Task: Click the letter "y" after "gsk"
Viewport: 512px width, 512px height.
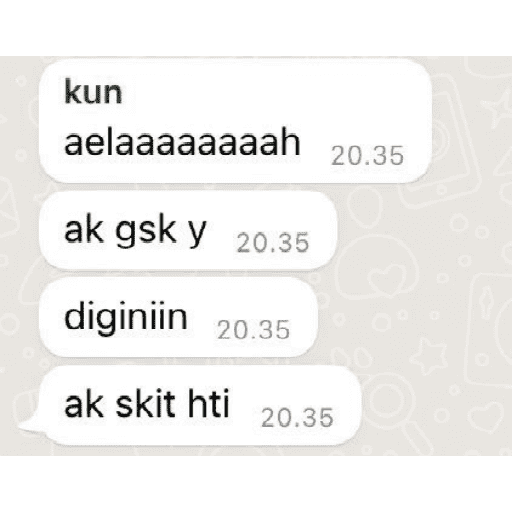Action: (x=197, y=234)
